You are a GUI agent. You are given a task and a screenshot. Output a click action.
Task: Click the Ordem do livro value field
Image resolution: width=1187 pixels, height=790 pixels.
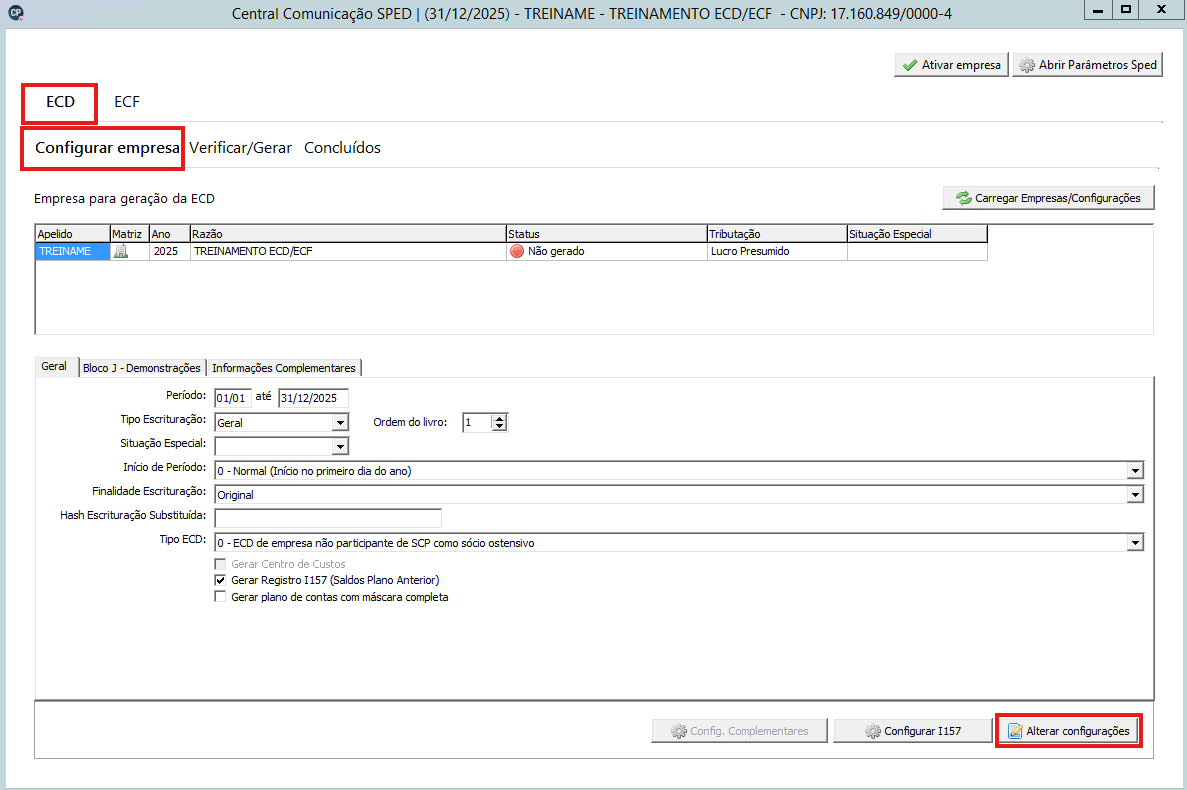(477, 422)
